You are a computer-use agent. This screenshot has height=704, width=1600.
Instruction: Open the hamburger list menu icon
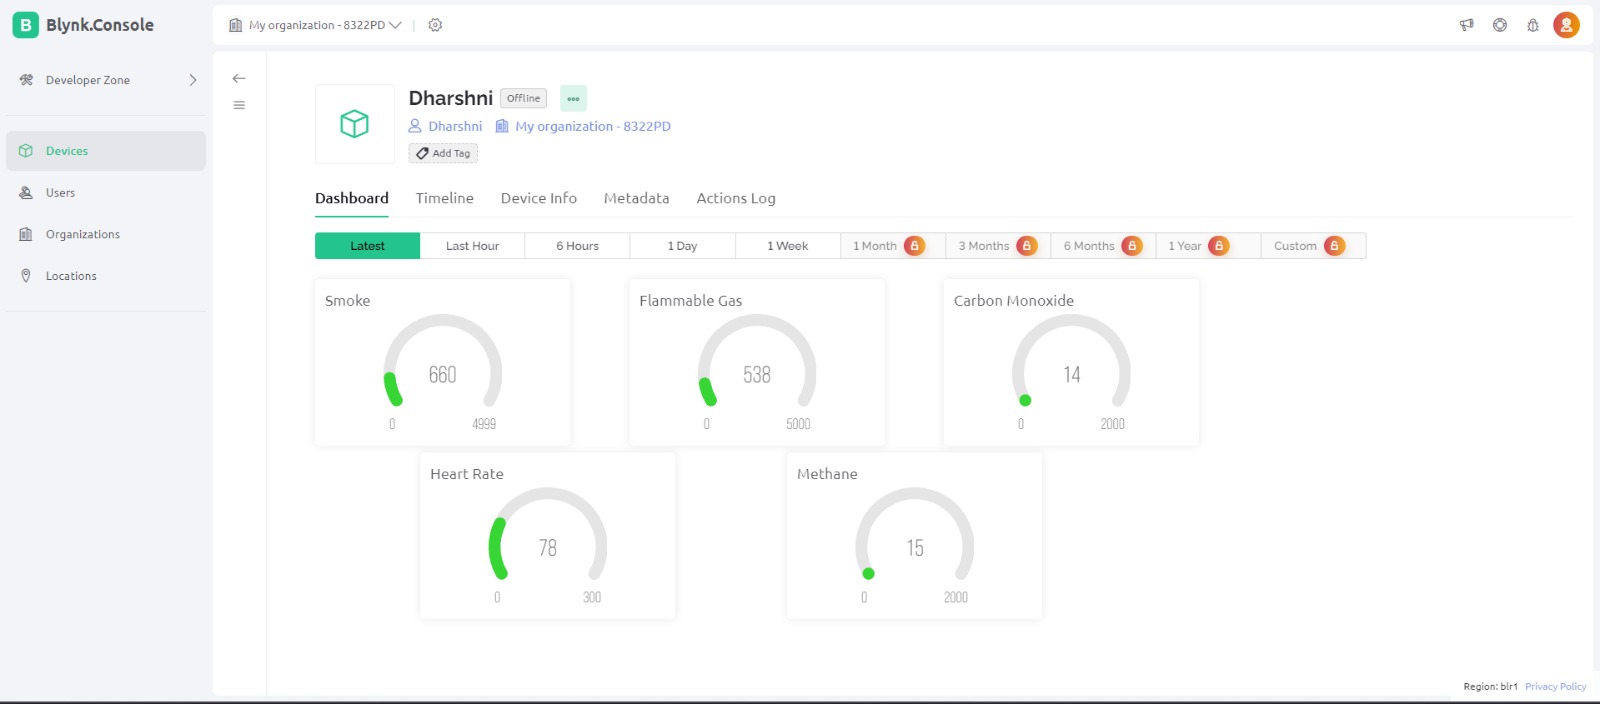coord(239,105)
